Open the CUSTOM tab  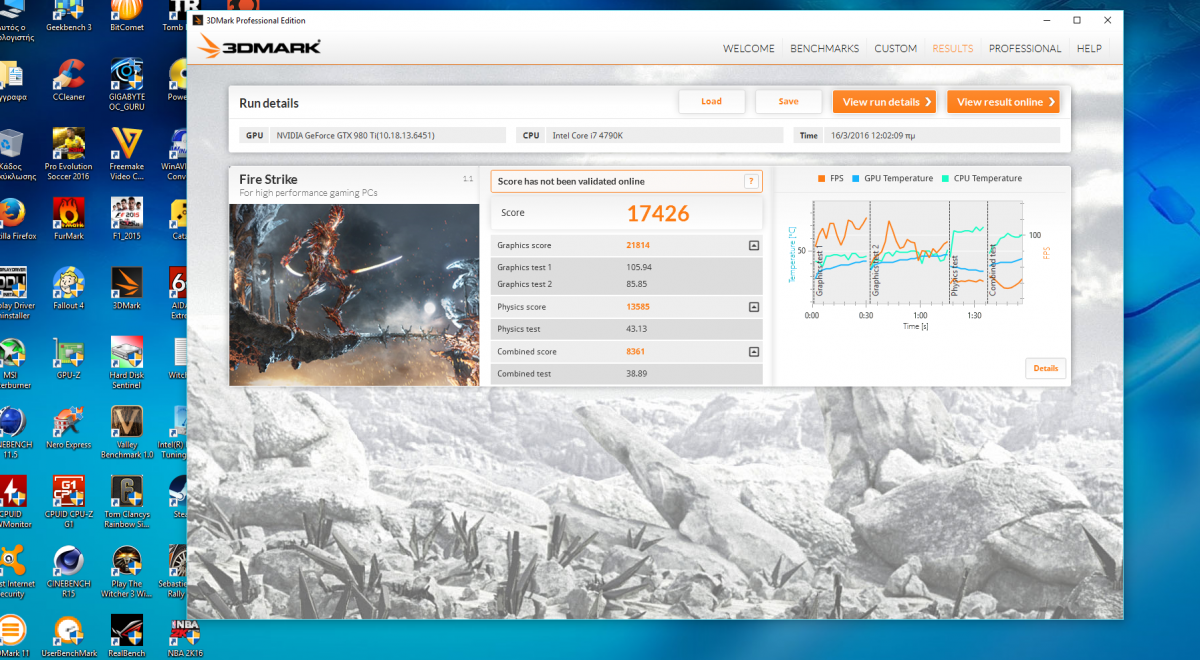pos(896,48)
